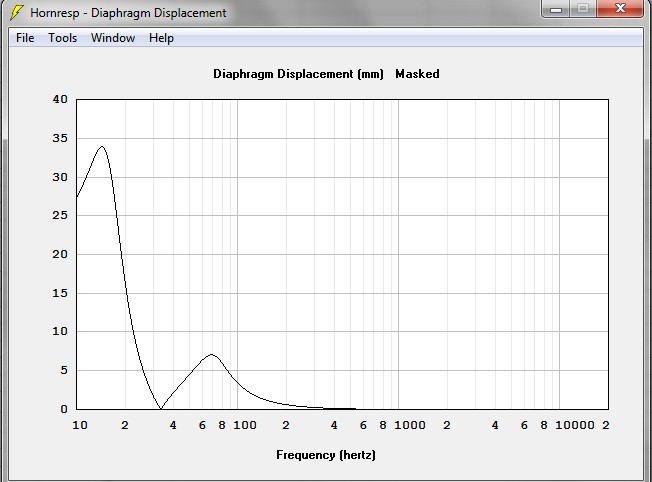The width and height of the screenshot is (652, 482).
Task: Open the Help menu
Action: [161, 38]
